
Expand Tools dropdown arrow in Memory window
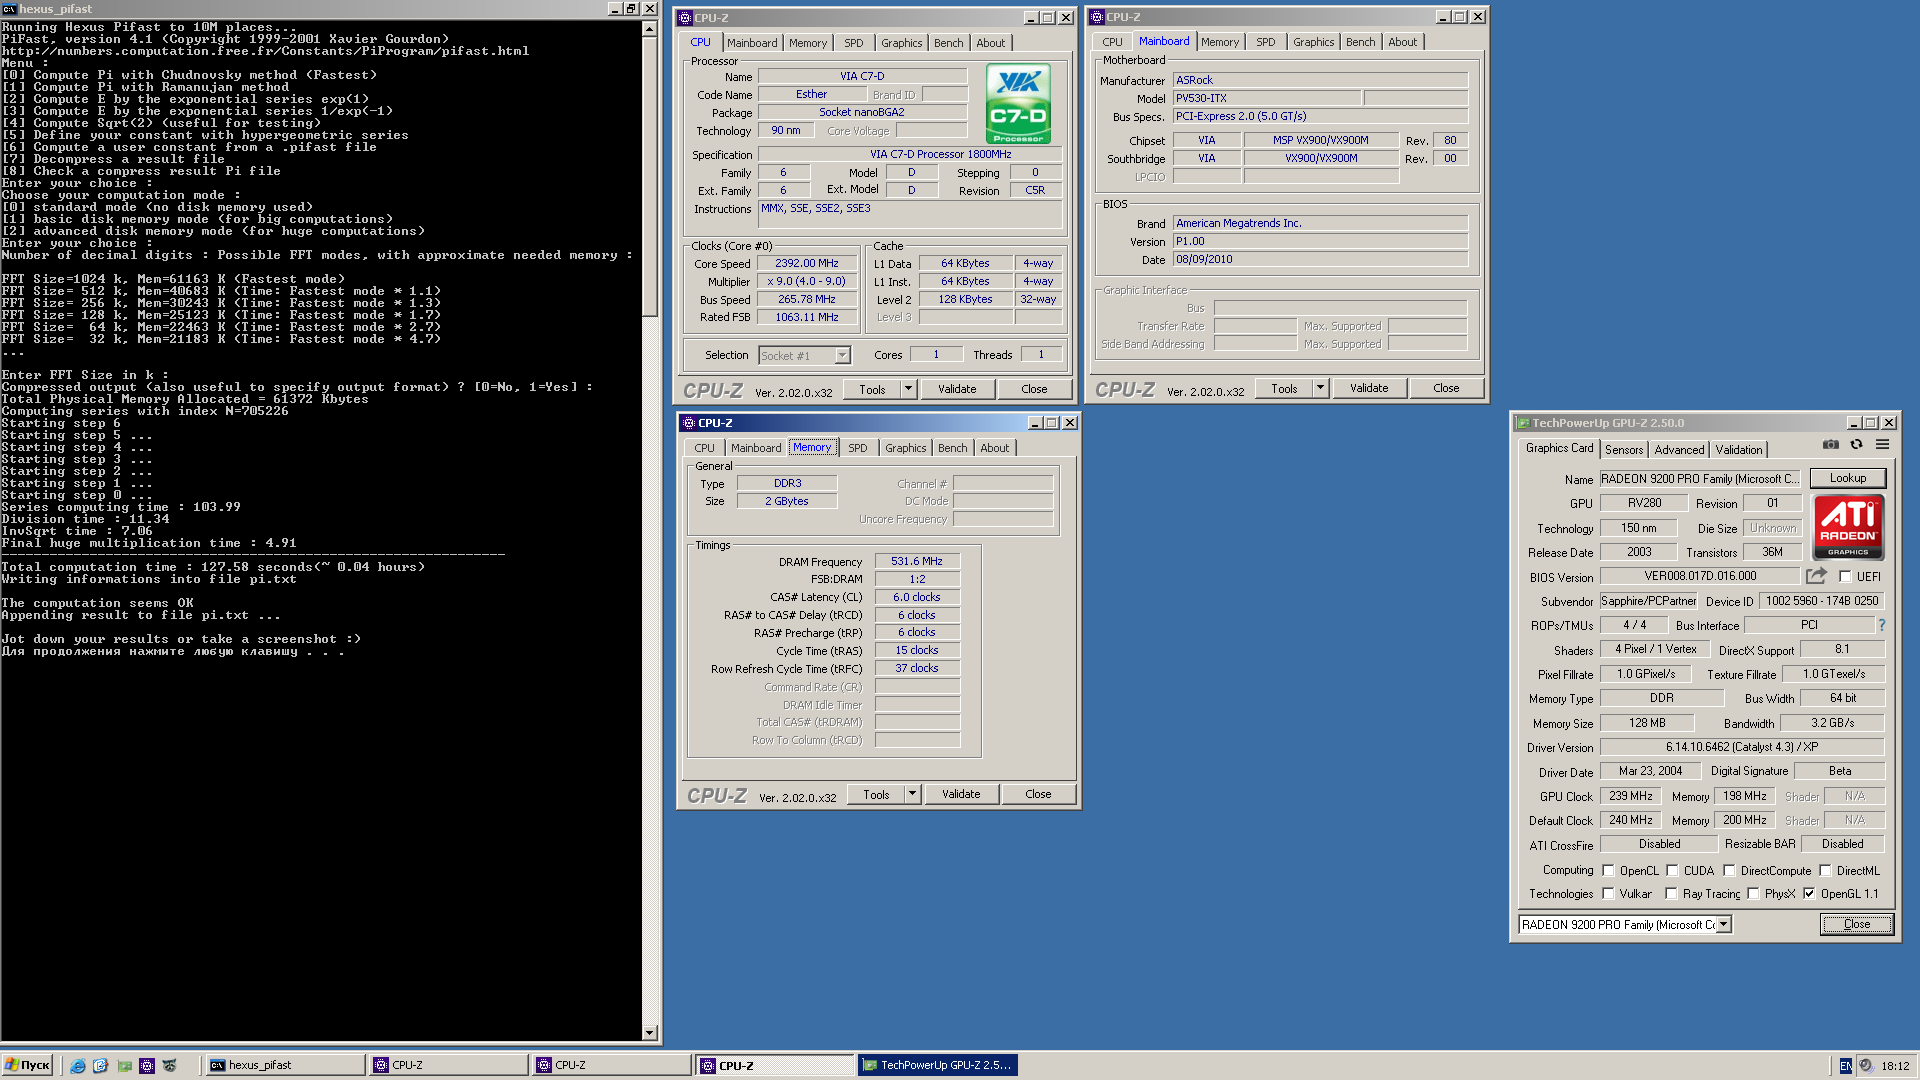click(912, 794)
